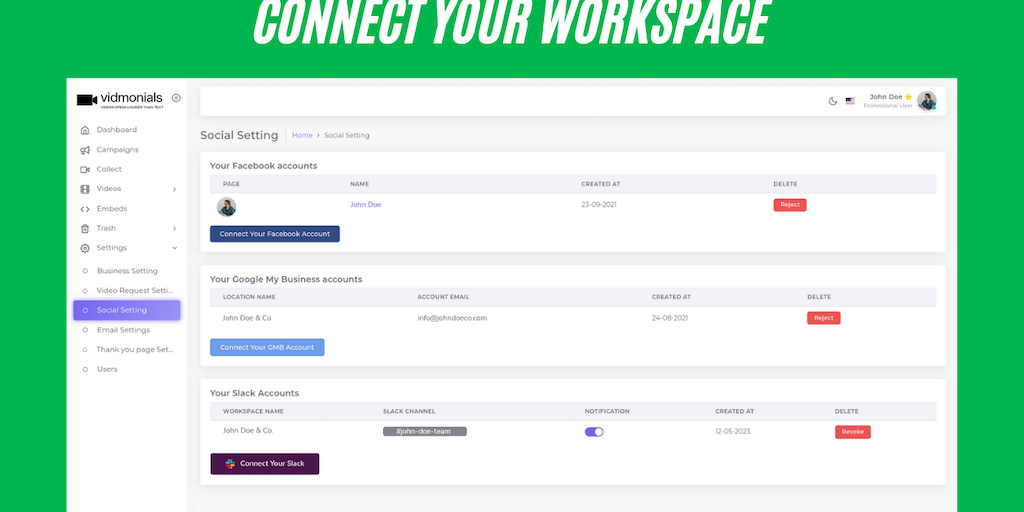1024x512 pixels.
Task: Open the Campaigns menu item
Action: [118, 150]
